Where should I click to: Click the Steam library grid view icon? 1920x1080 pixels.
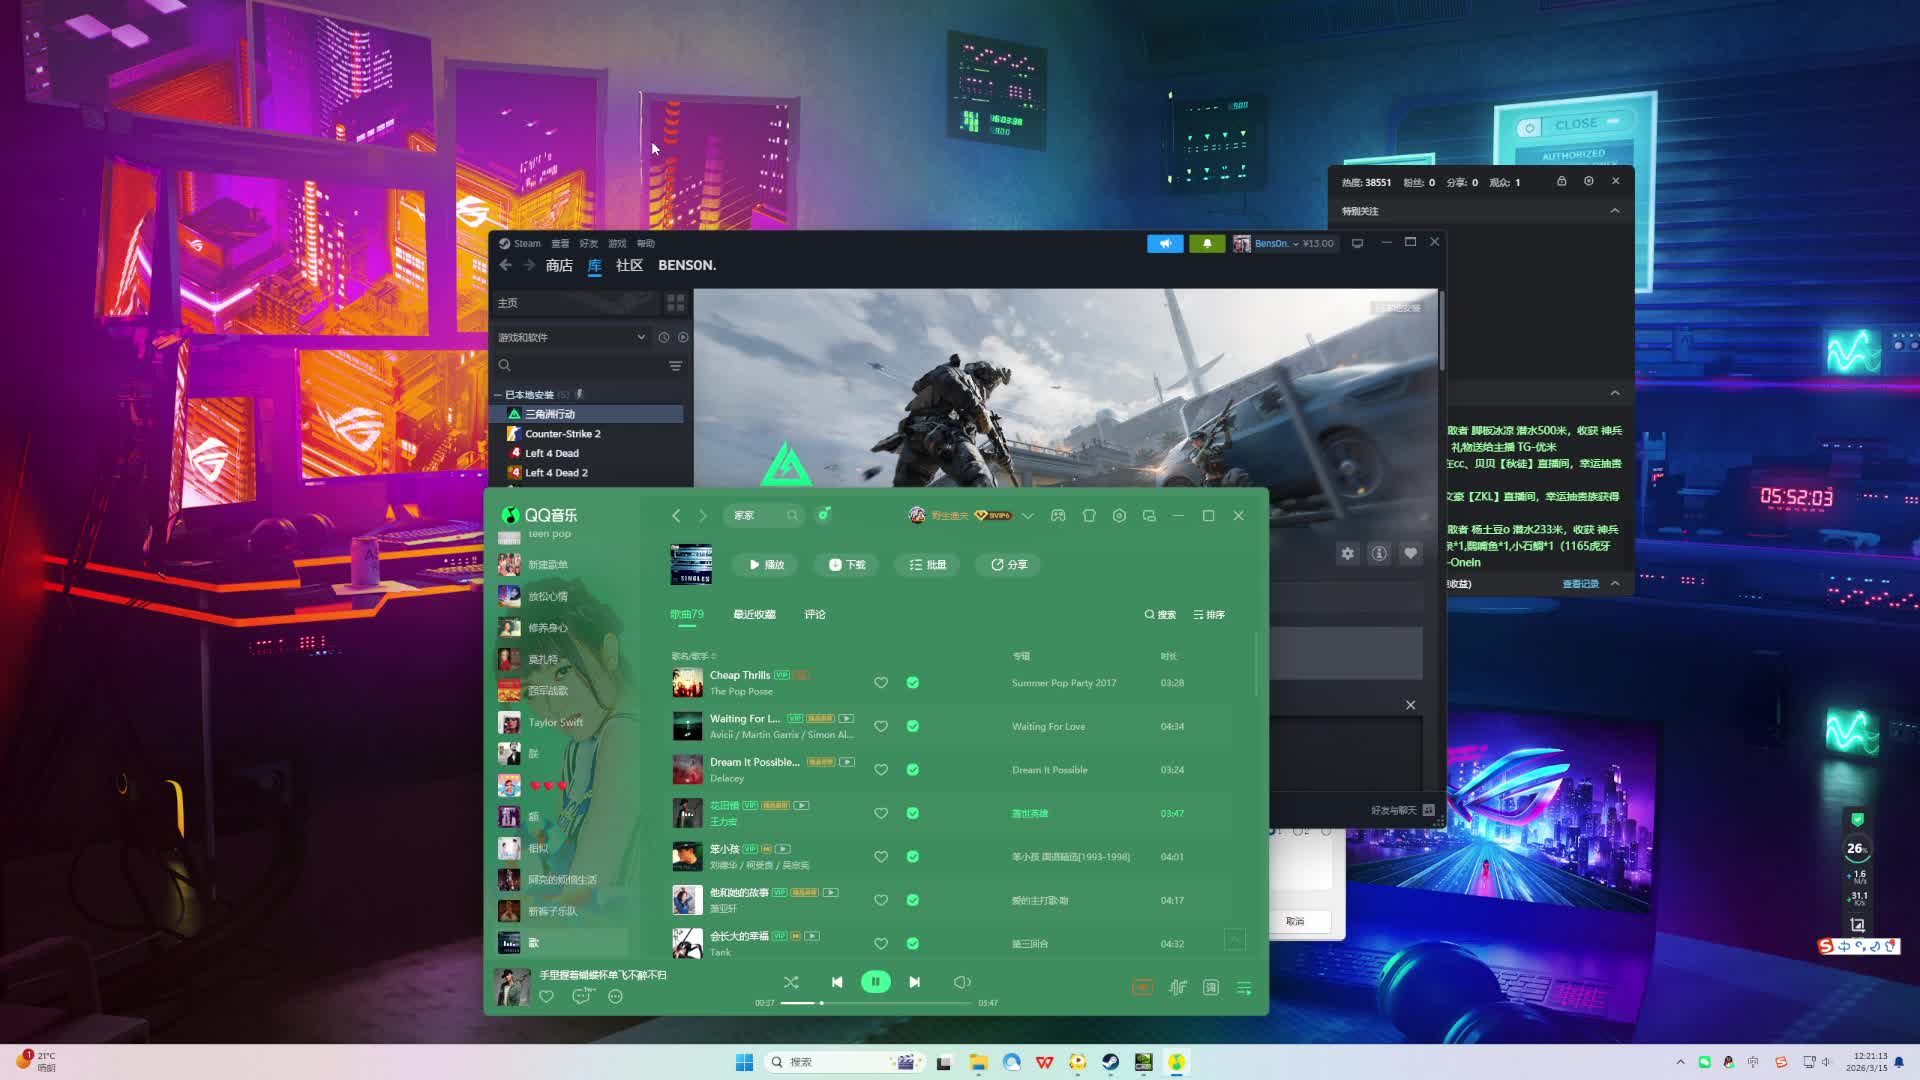[676, 302]
